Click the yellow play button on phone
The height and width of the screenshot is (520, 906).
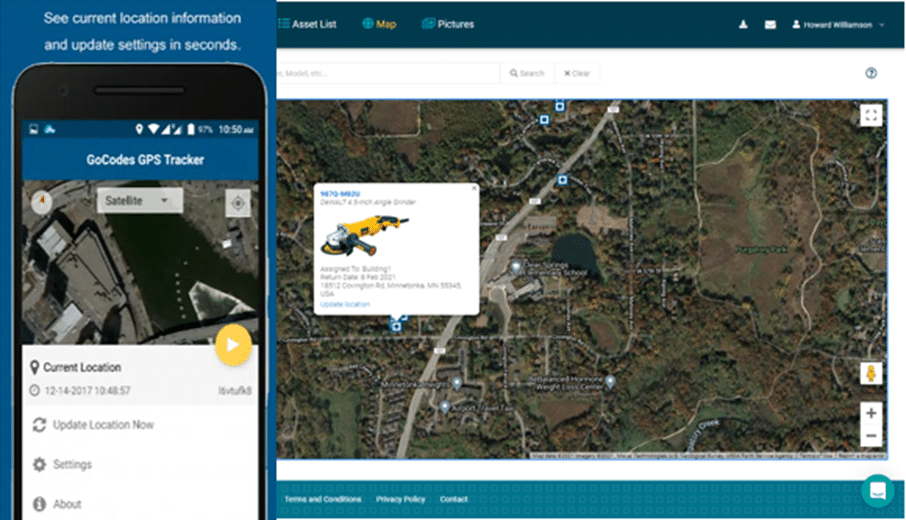[232, 345]
